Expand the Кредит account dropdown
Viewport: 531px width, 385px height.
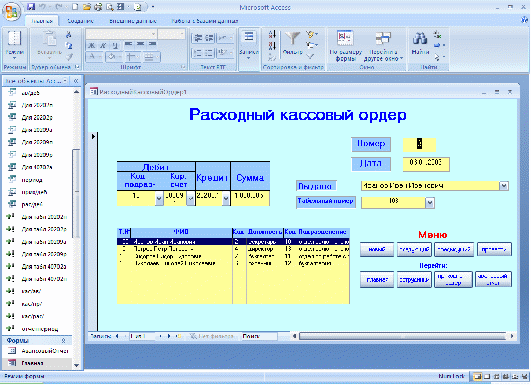[226, 199]
